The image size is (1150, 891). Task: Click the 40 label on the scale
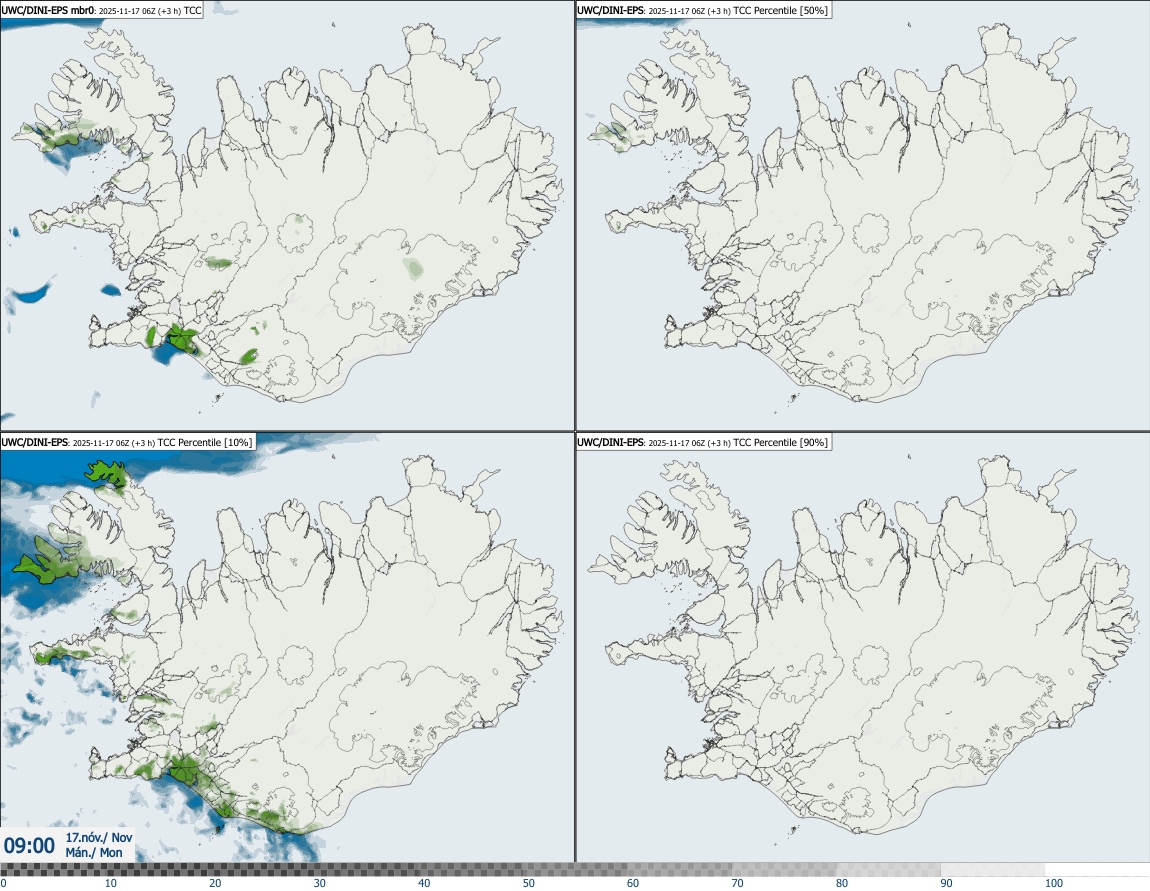click(x=424, y=883)
